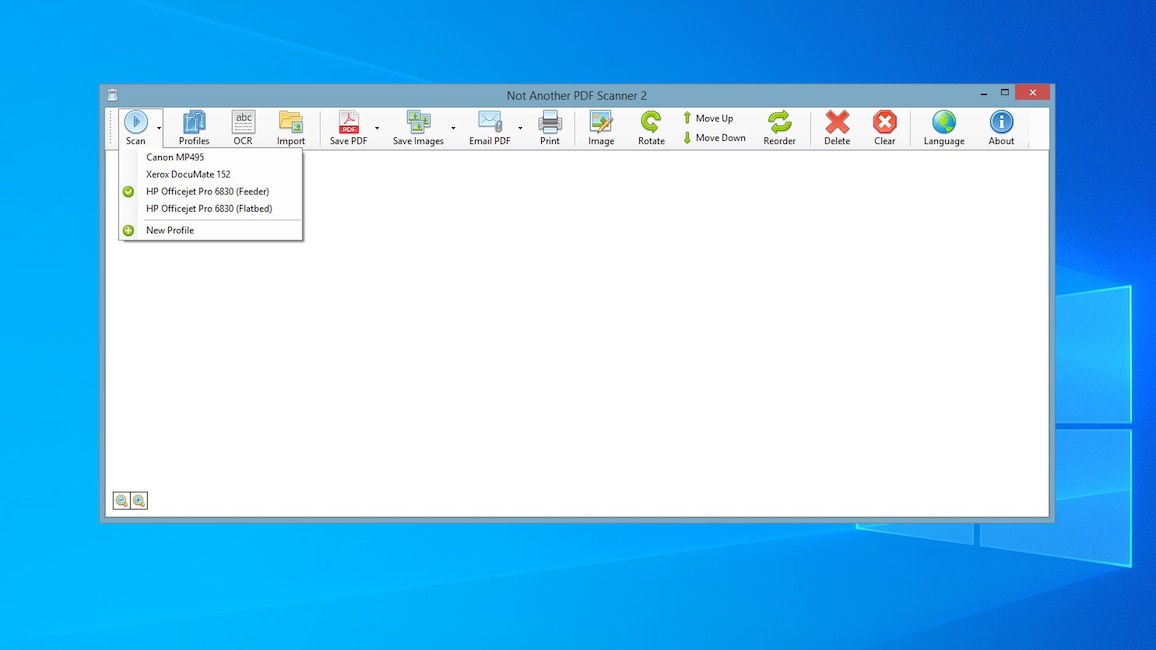Open the Profiles manager
This screenshot has width=1156, height=650.
click(193, 127)
